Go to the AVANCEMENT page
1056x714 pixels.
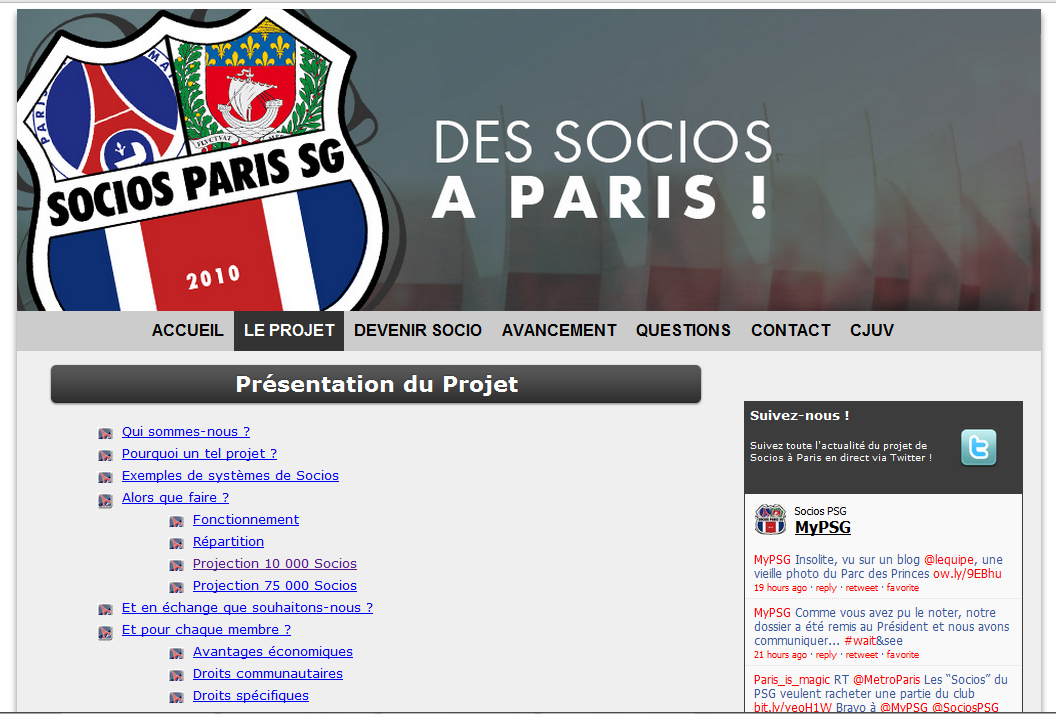(559, 331)
